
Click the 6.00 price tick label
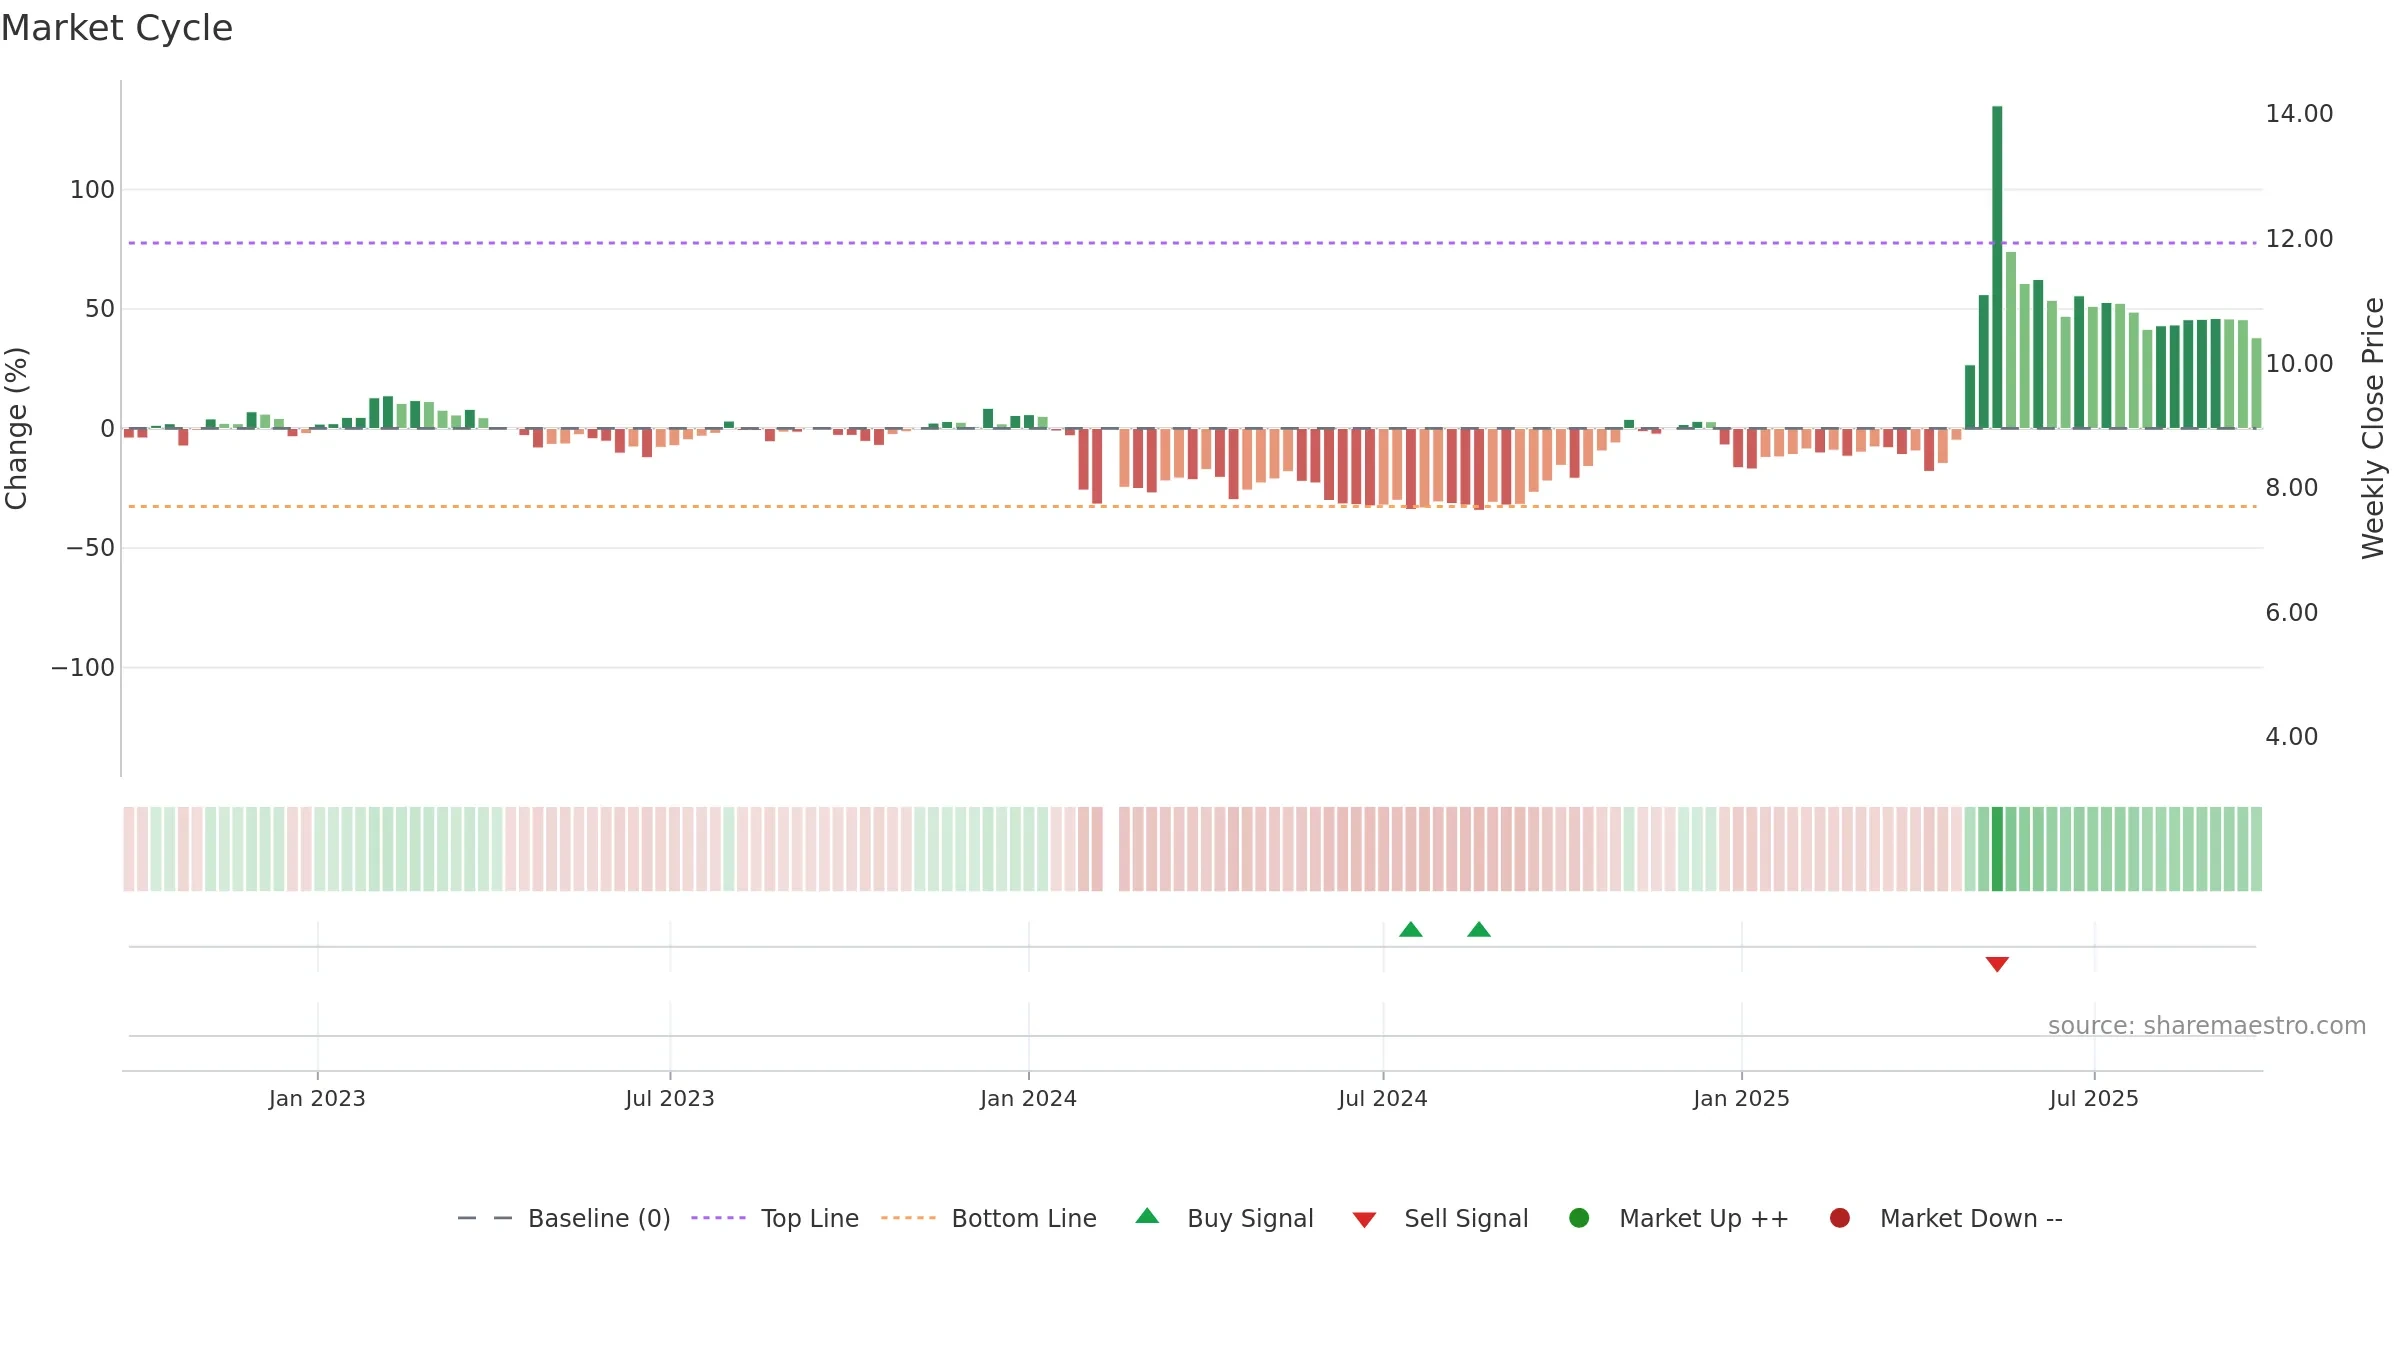coord(2291,613)
